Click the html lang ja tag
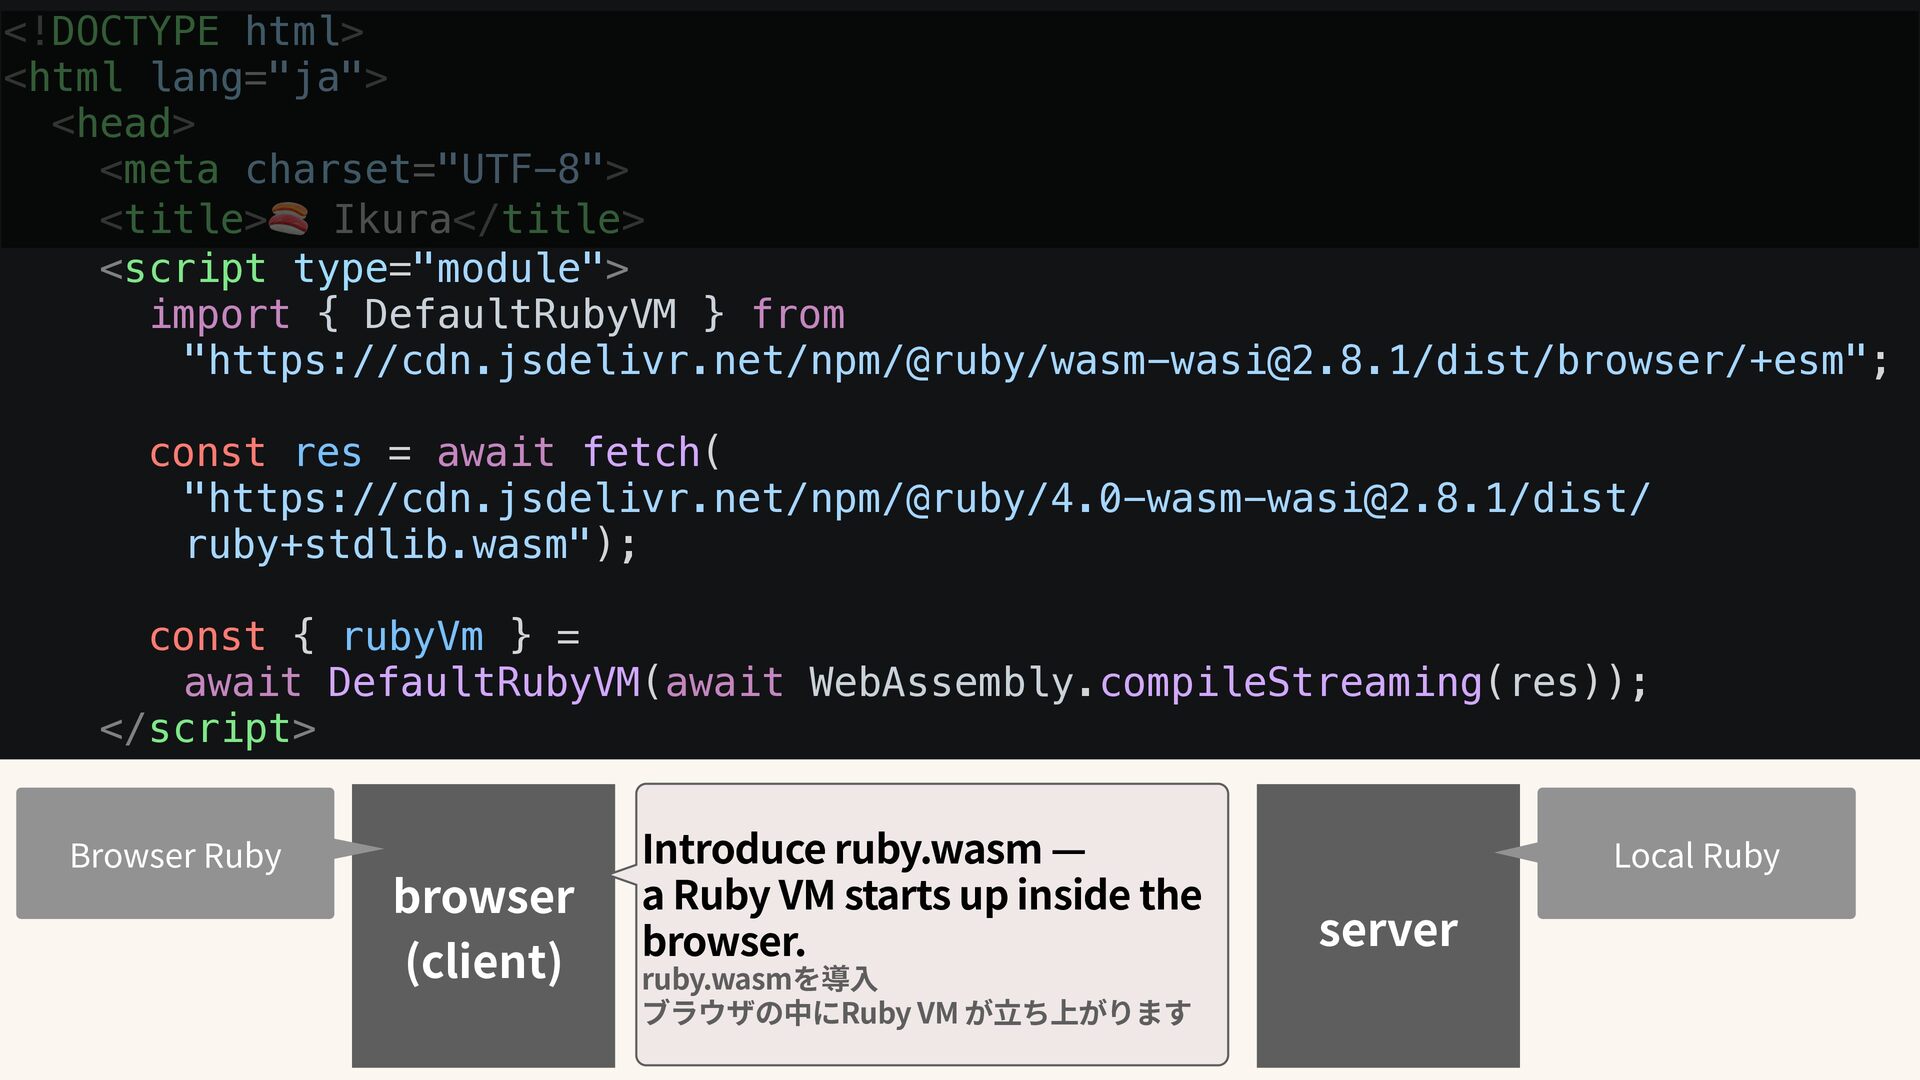 195,78
